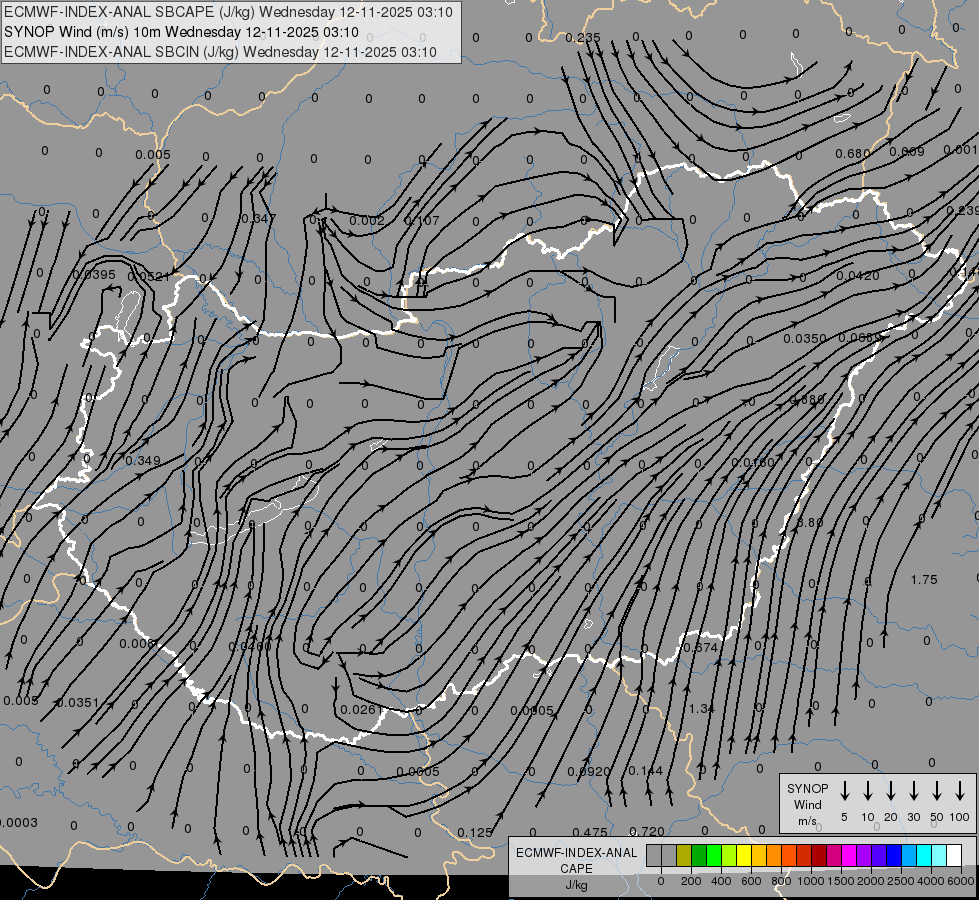Click the 0.0395 map value
Image resolution: width=979 pixels, height=900 pixels.
(x=94, y=275)
